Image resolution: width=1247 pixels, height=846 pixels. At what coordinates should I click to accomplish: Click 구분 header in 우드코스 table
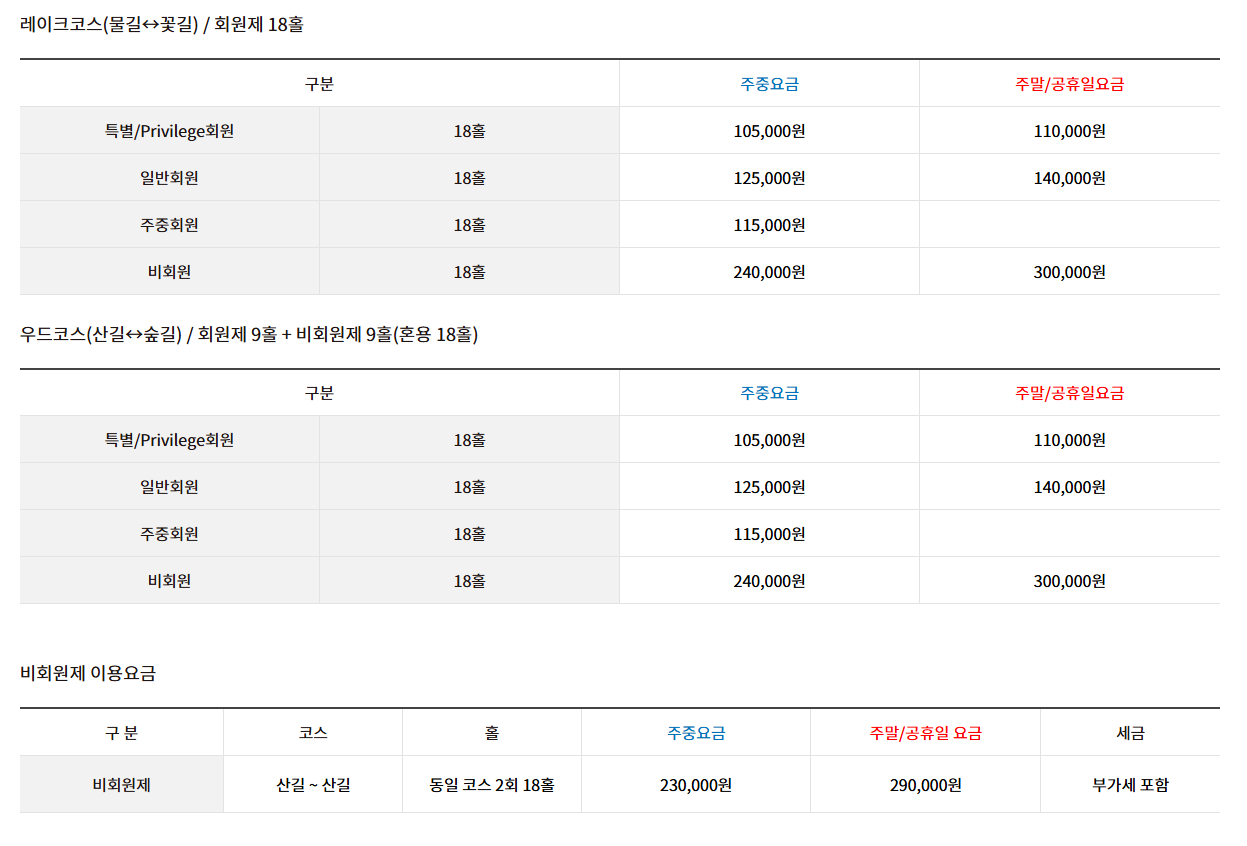[x=319, y=393]
